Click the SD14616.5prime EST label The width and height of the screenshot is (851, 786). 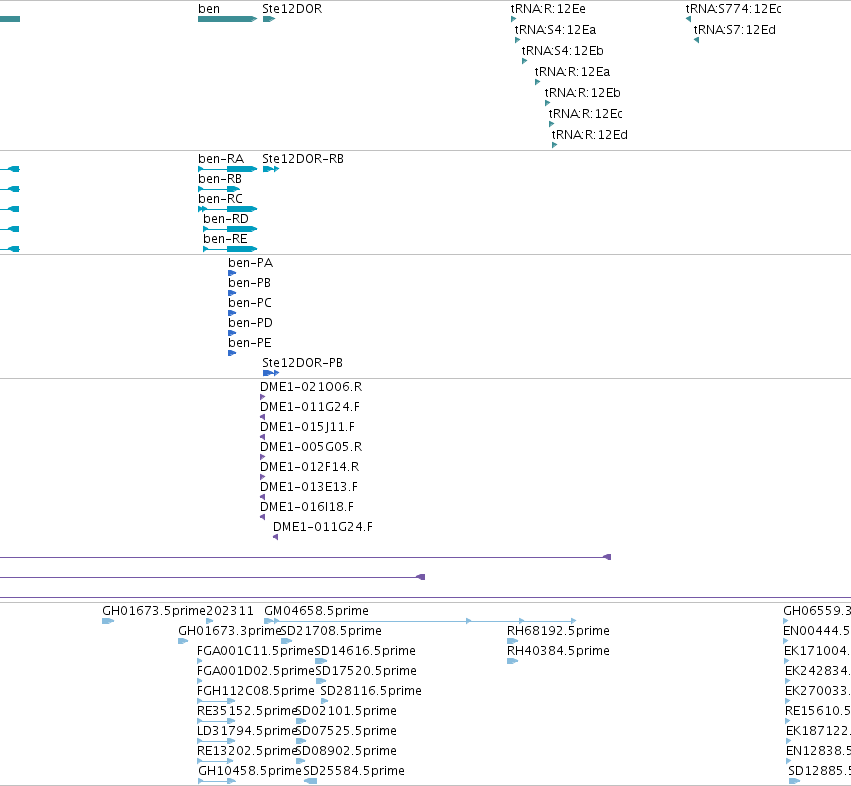365,651
